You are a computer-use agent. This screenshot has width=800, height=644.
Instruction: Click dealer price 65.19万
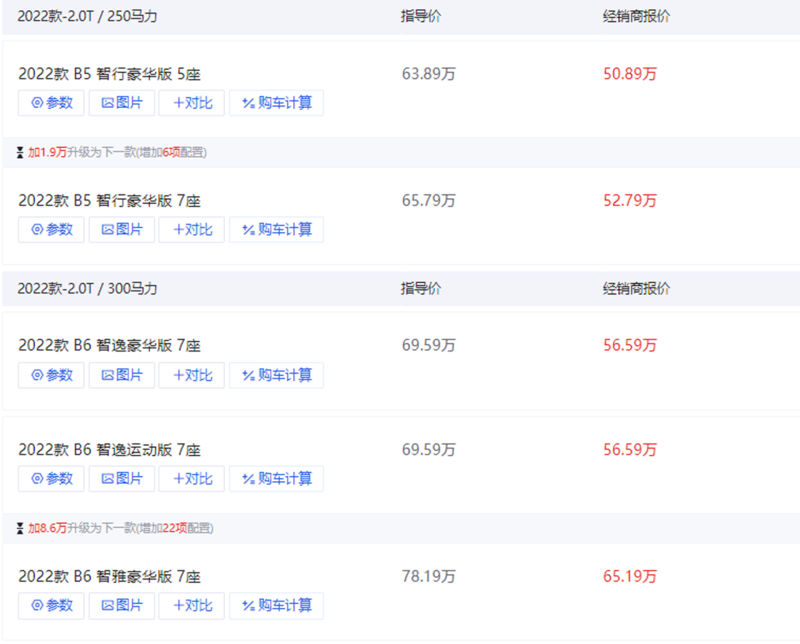pos(630,577)
